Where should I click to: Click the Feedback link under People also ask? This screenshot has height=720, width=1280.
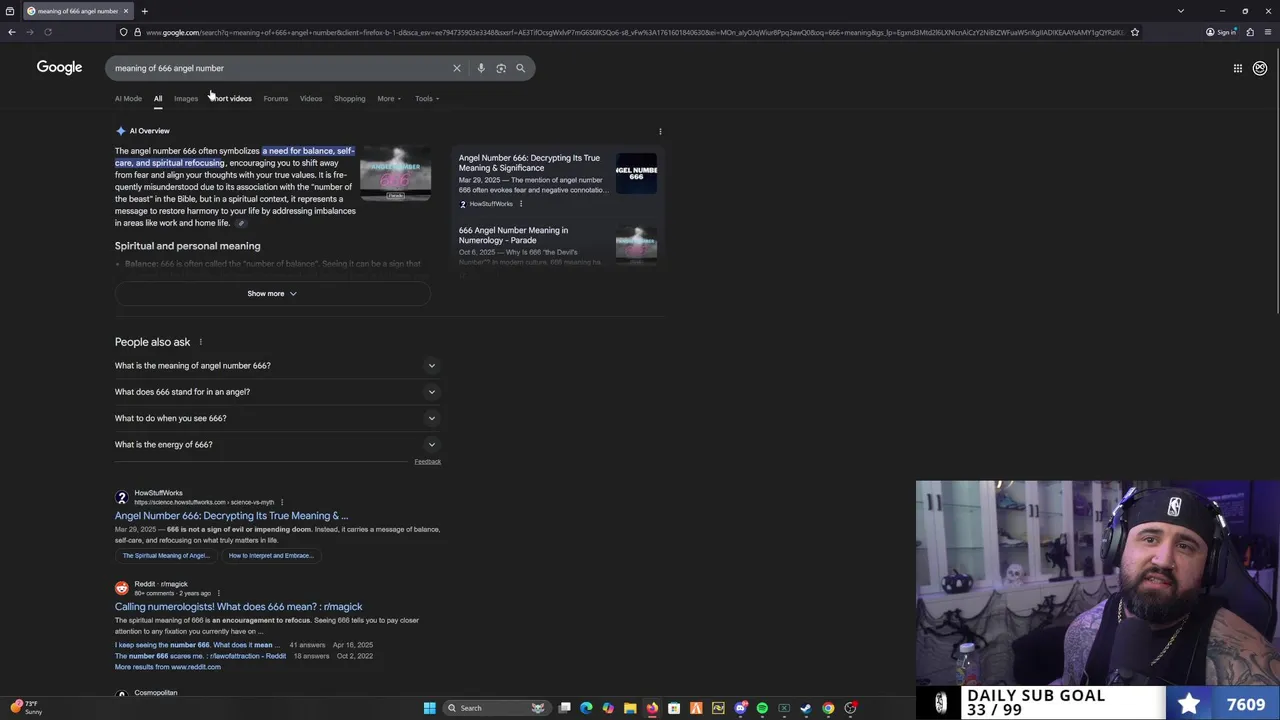tap(427, 462)
